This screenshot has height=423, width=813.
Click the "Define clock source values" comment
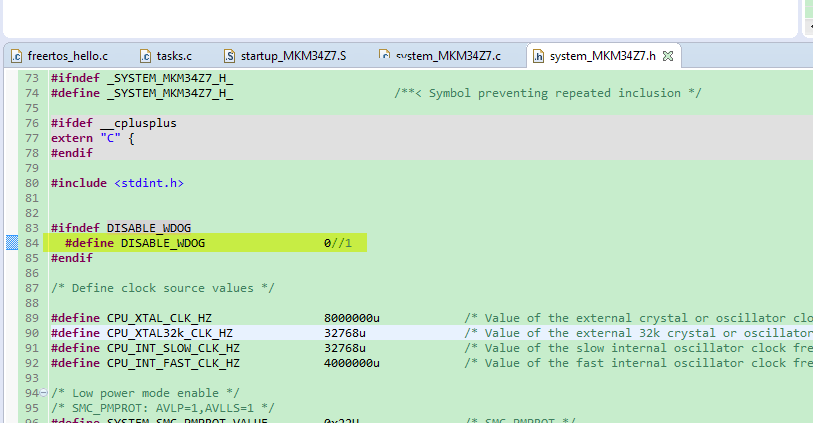[163, 288]
